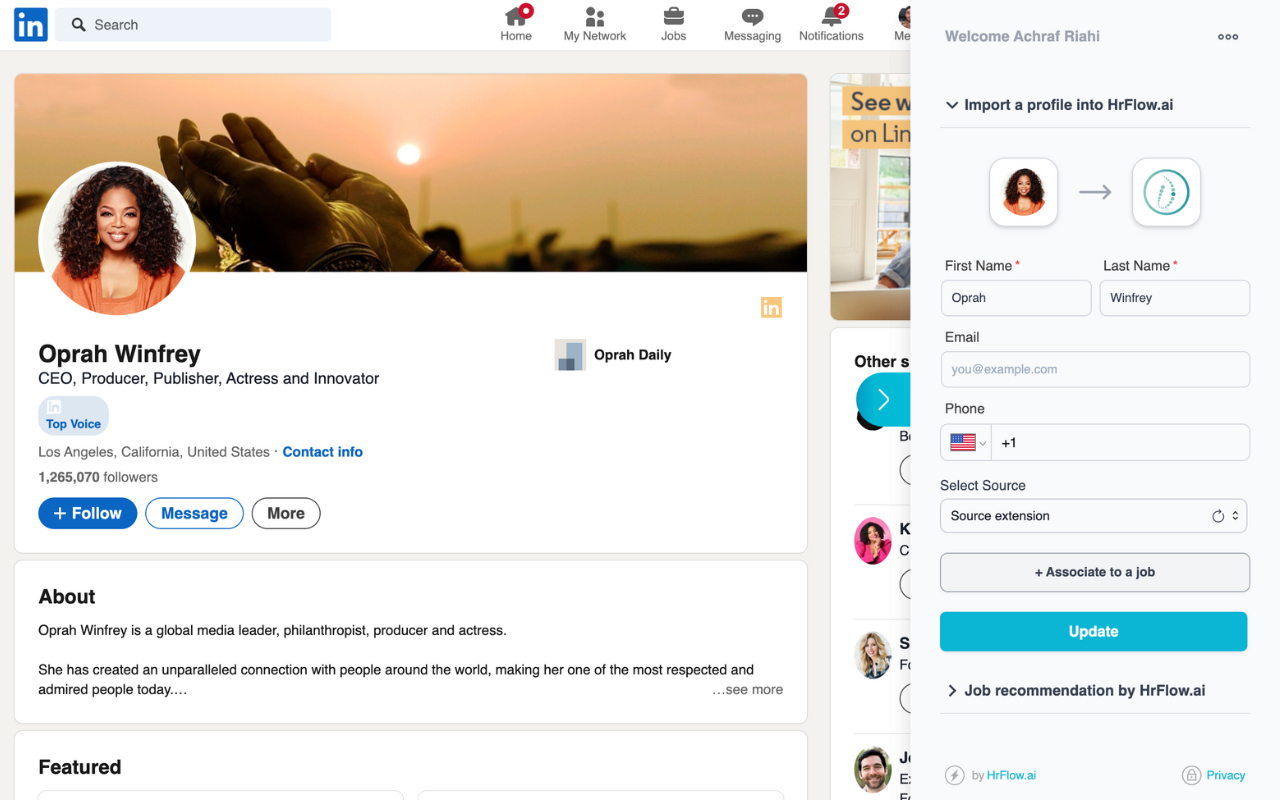Click the bearded man avatar in sidebar
Viewport: 1280px width, 800px height.
(x=873, y=770)
